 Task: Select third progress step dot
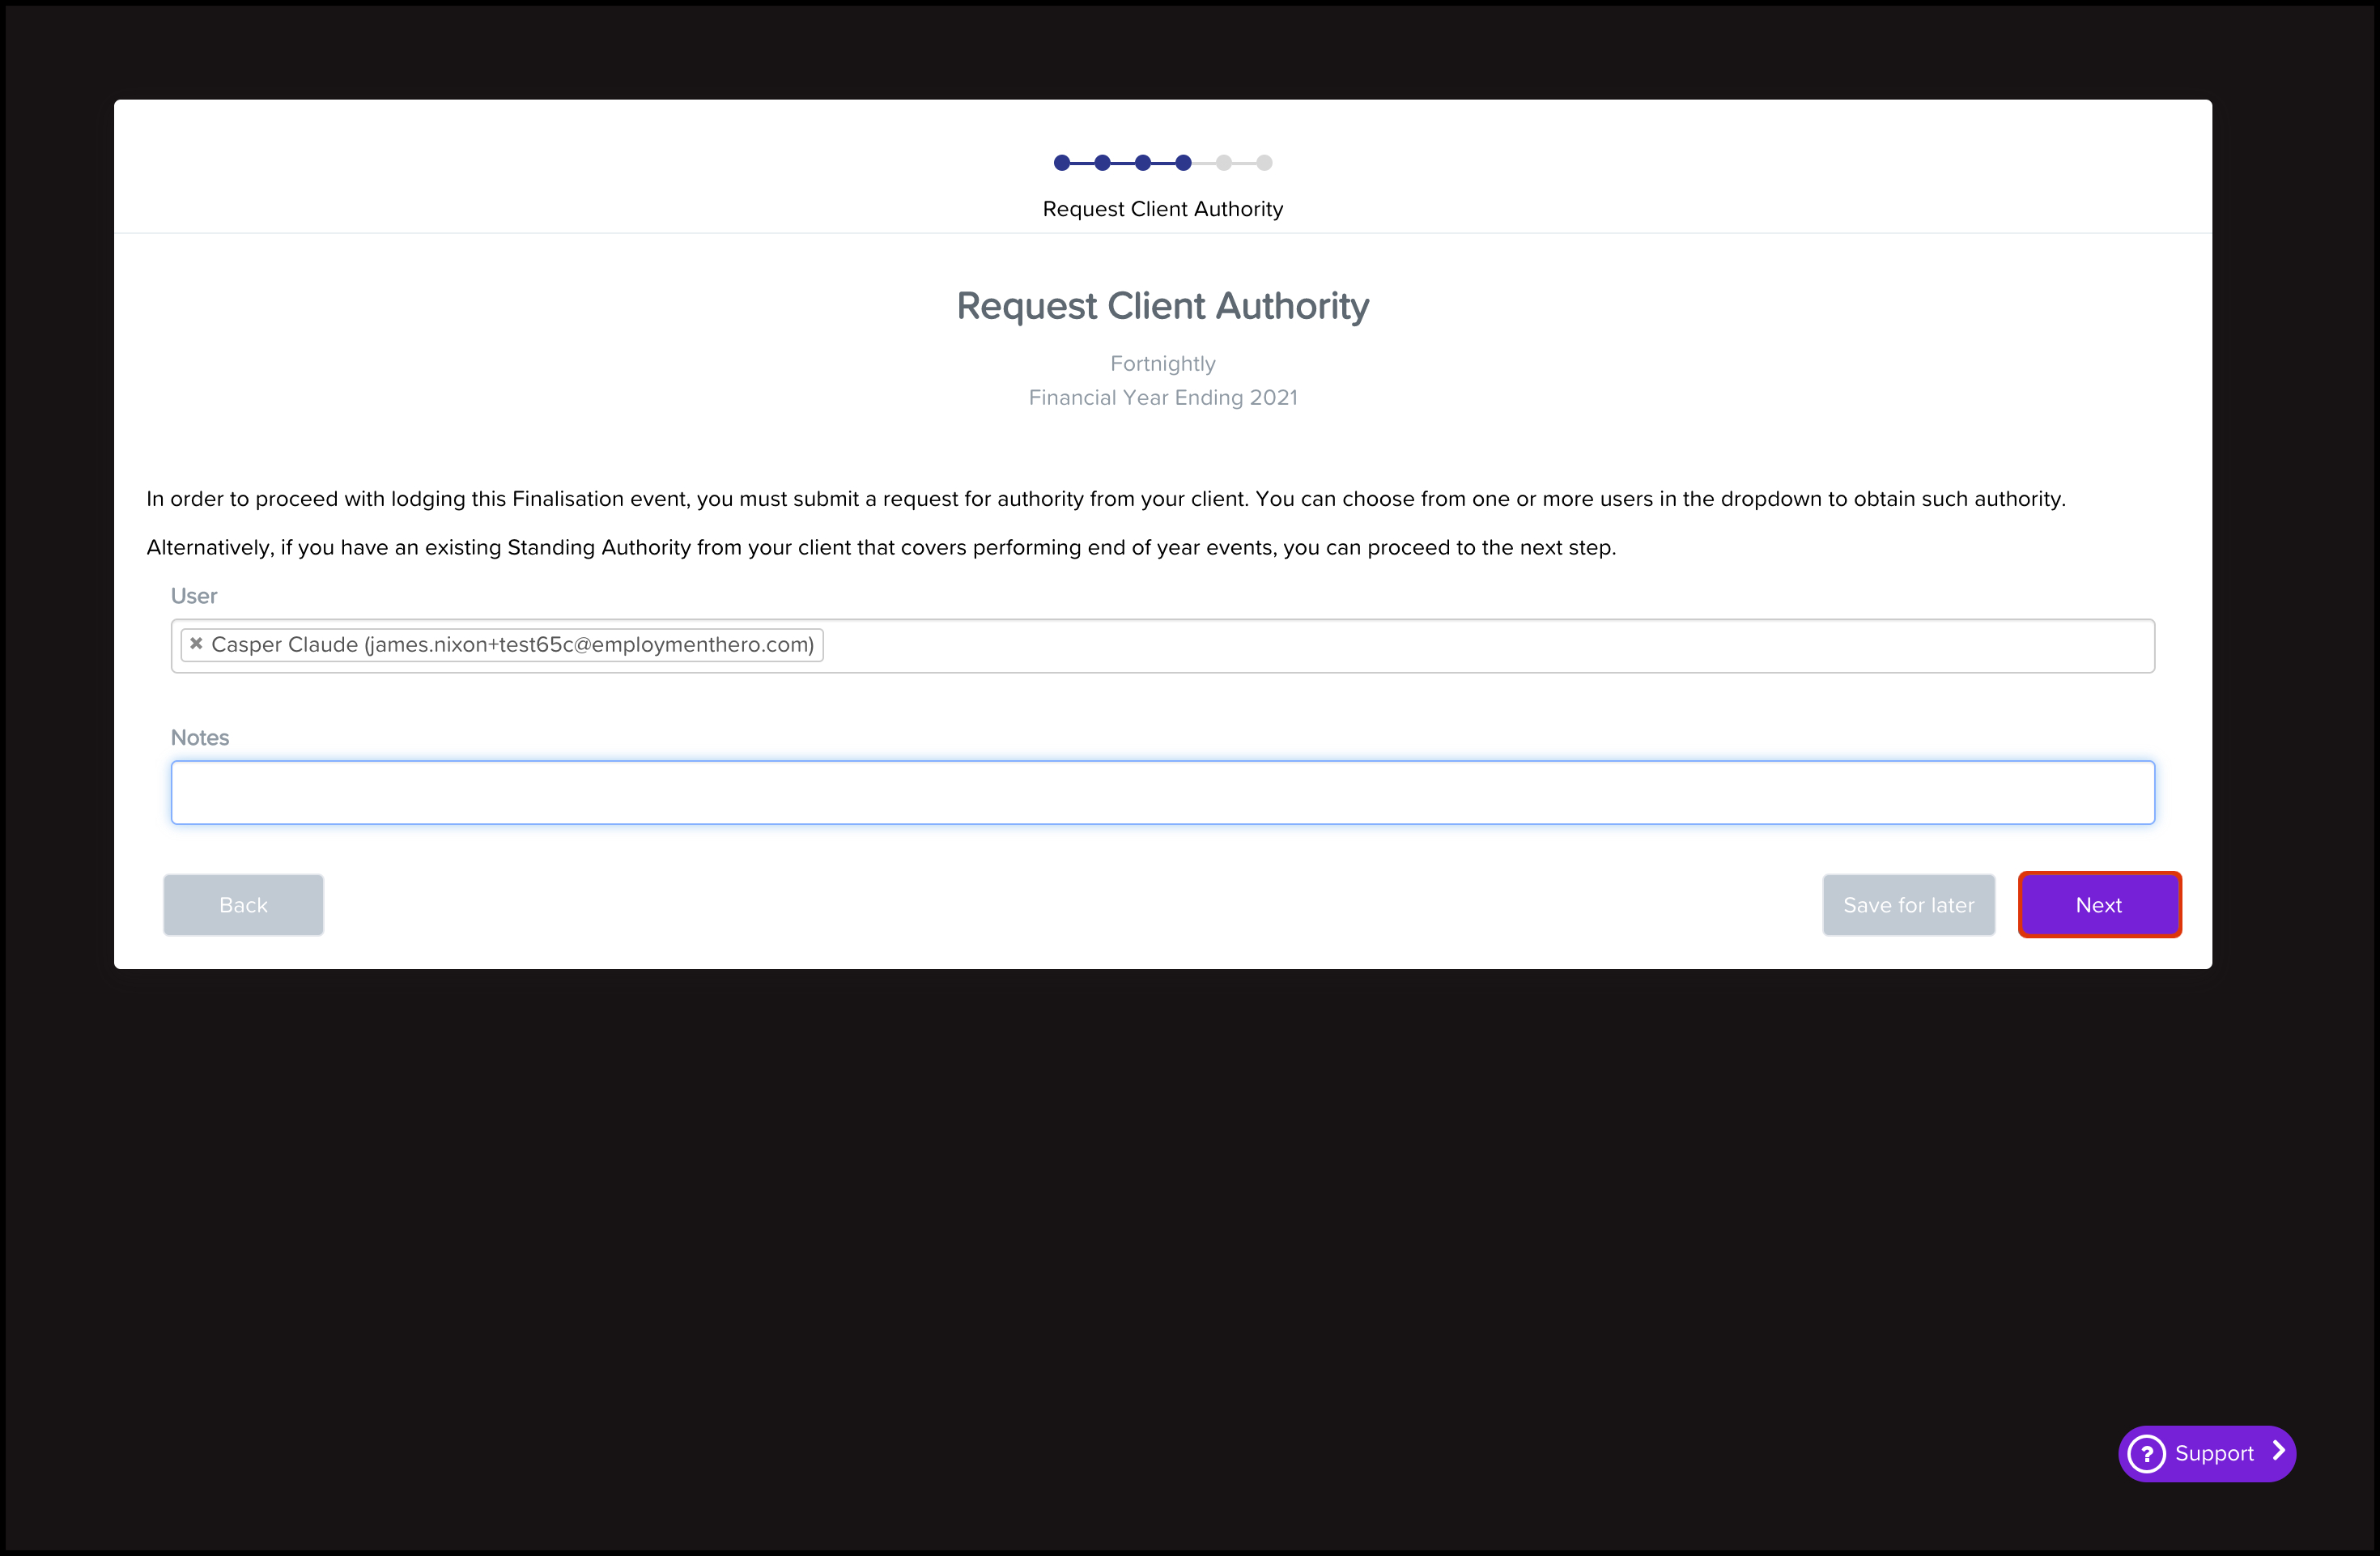pos(1142,163)
